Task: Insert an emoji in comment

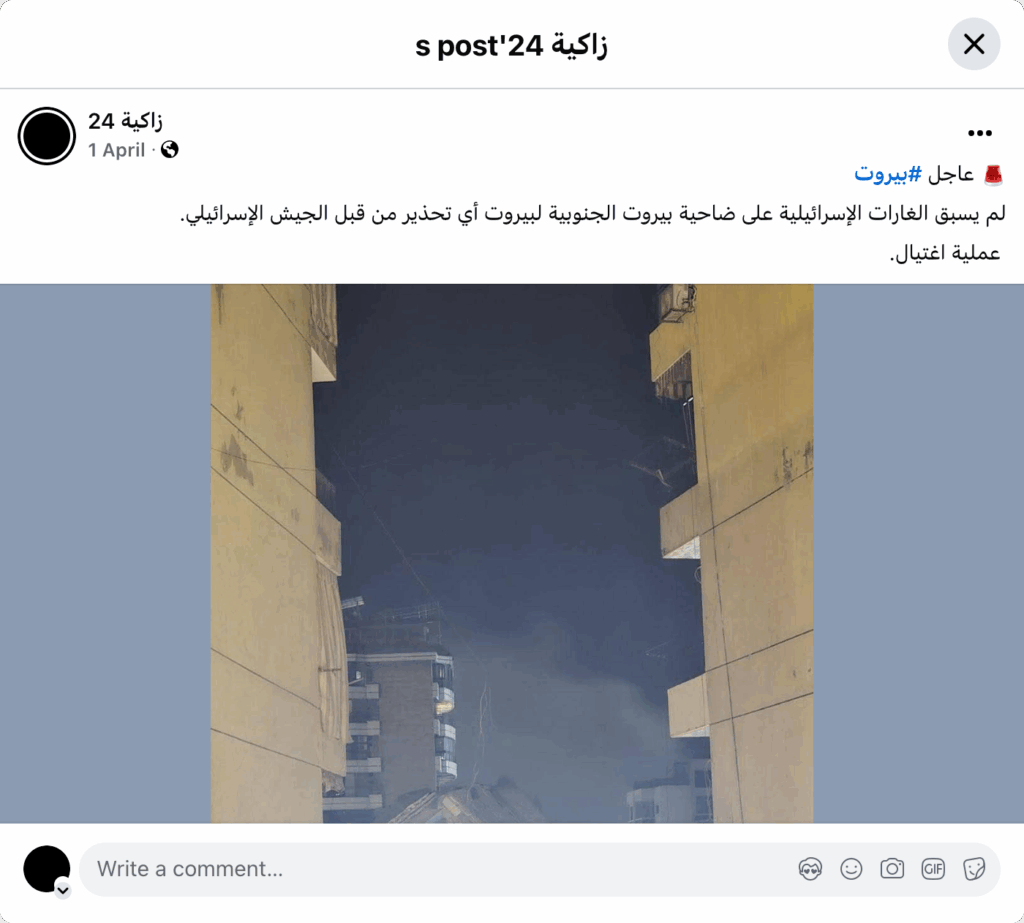Action: point(851,869)
